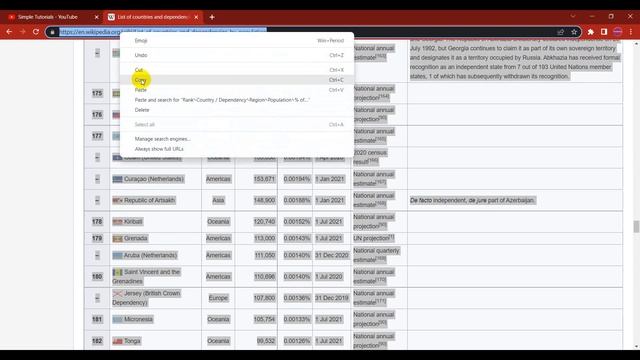
Task: Click Grenada flag icon
Action: [x=118, y=238]
